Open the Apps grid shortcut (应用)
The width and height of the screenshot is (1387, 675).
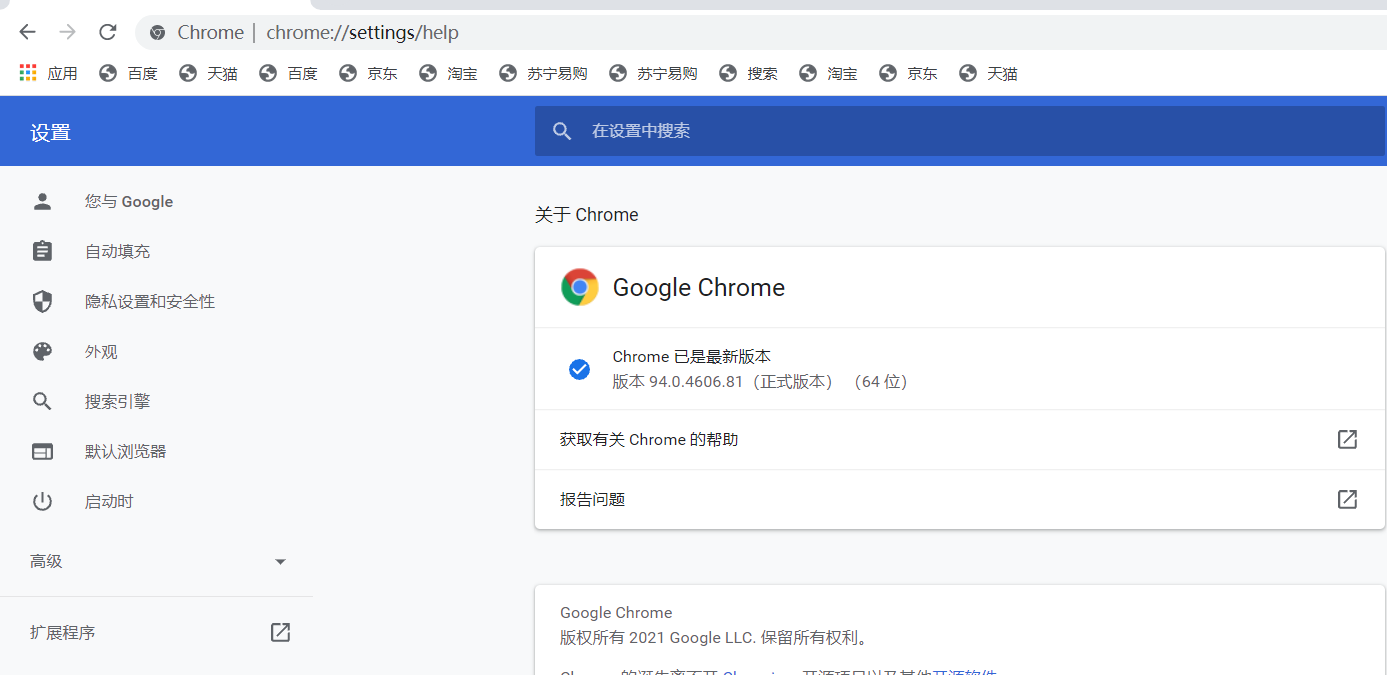pyautogui.click(x=48, y=73)
